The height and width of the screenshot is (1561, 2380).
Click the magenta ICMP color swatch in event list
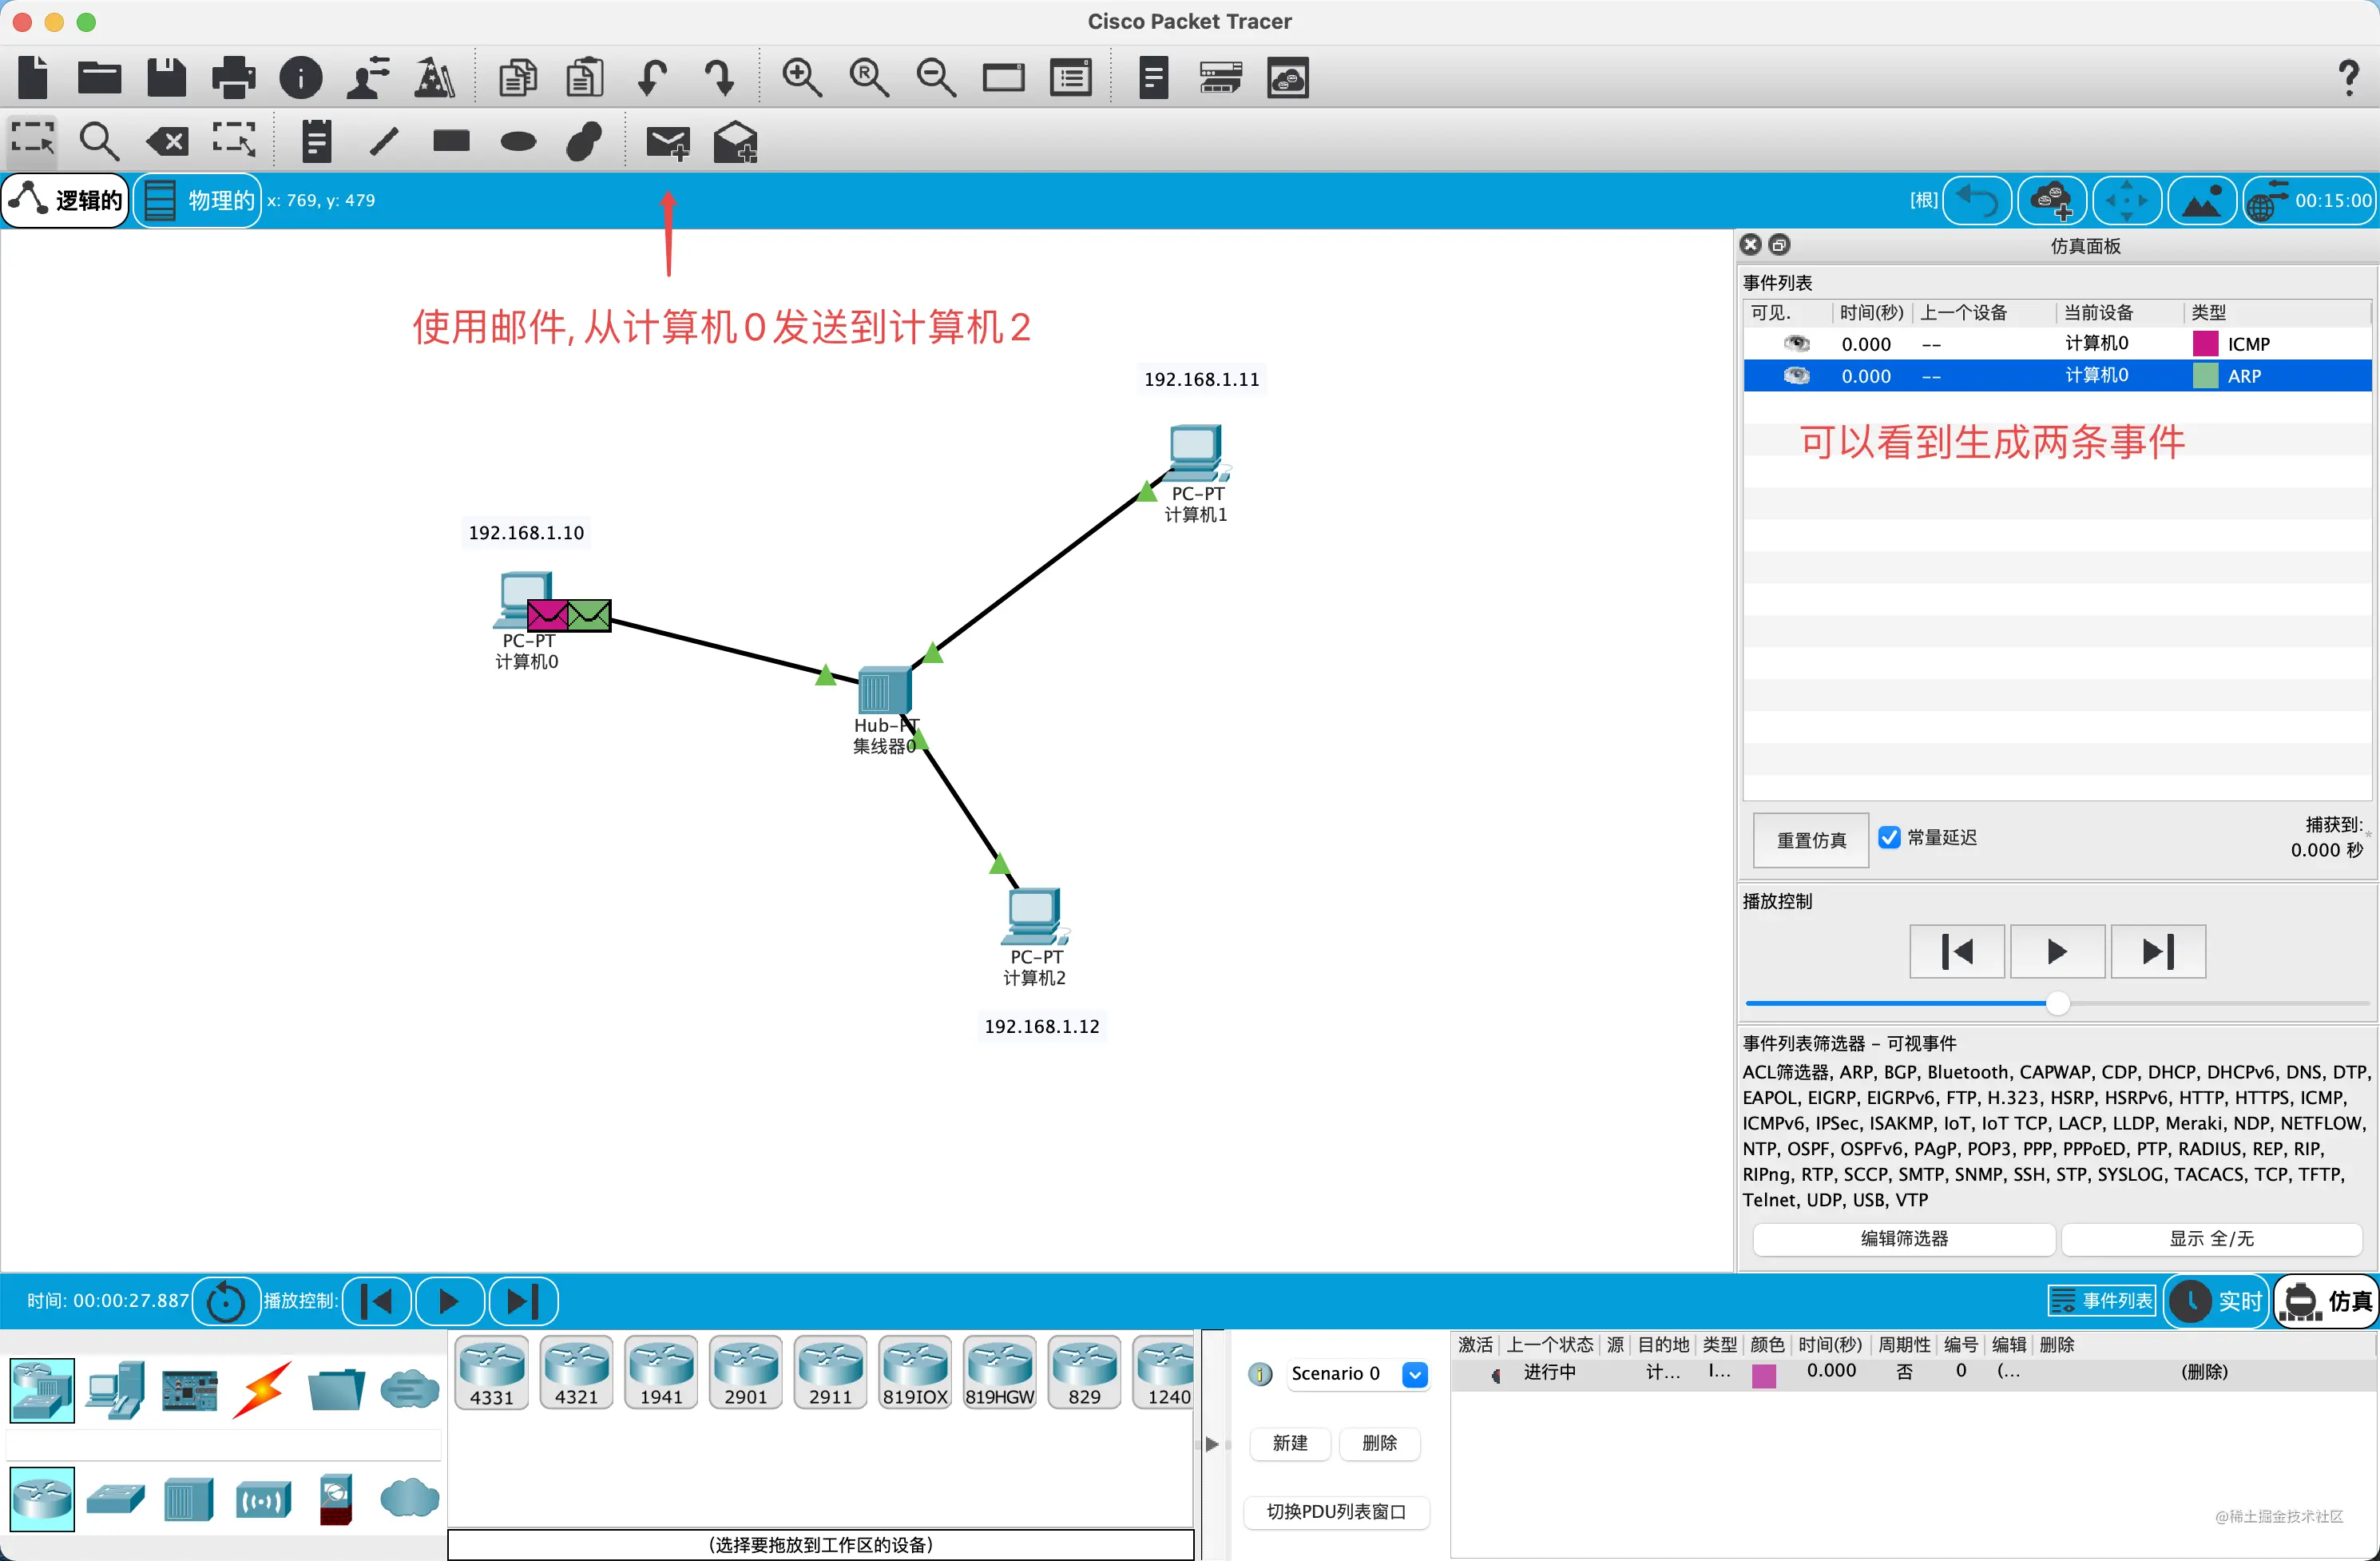(2205, 344)
